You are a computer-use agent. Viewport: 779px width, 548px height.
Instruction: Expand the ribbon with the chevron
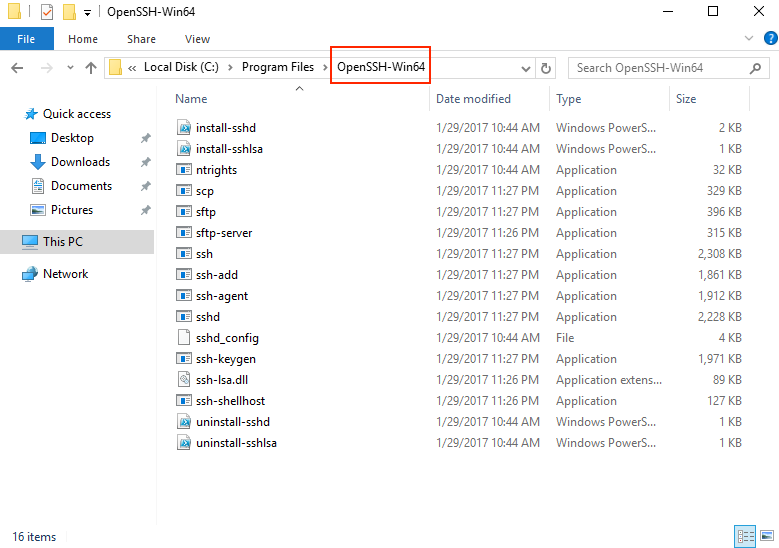pyautogui.click(x=750, y=39)
